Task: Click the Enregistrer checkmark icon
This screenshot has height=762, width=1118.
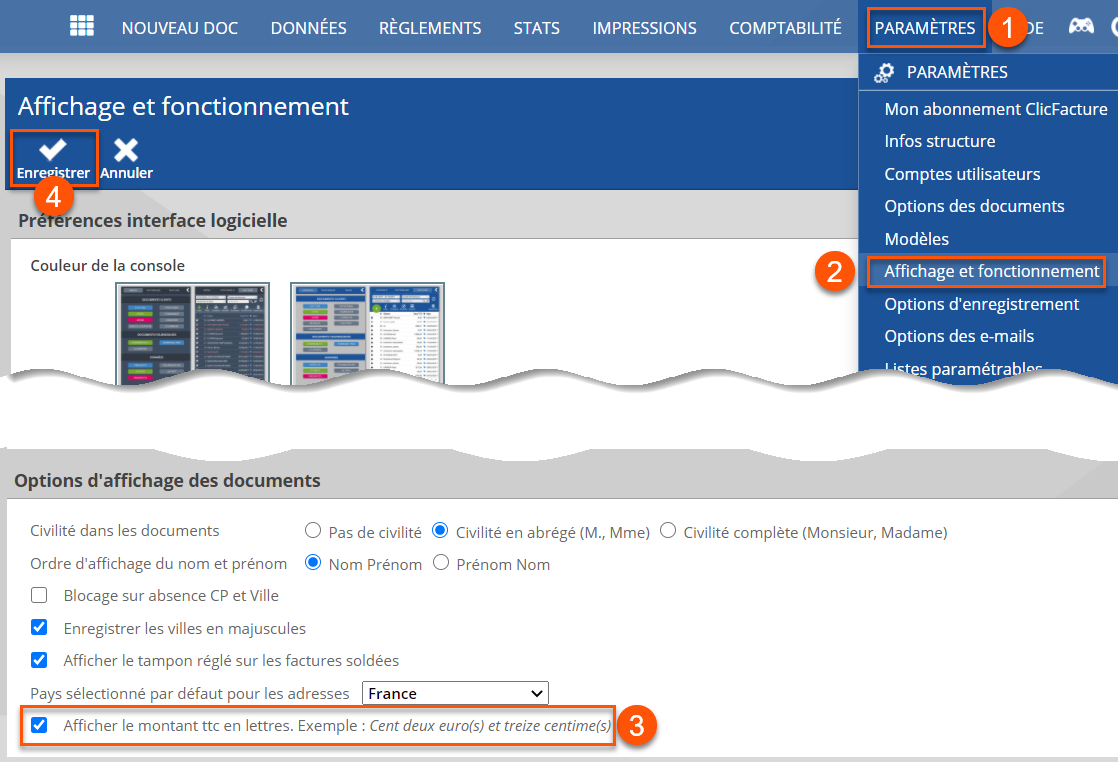Action: pyautogui.click(x=53, y=149)
